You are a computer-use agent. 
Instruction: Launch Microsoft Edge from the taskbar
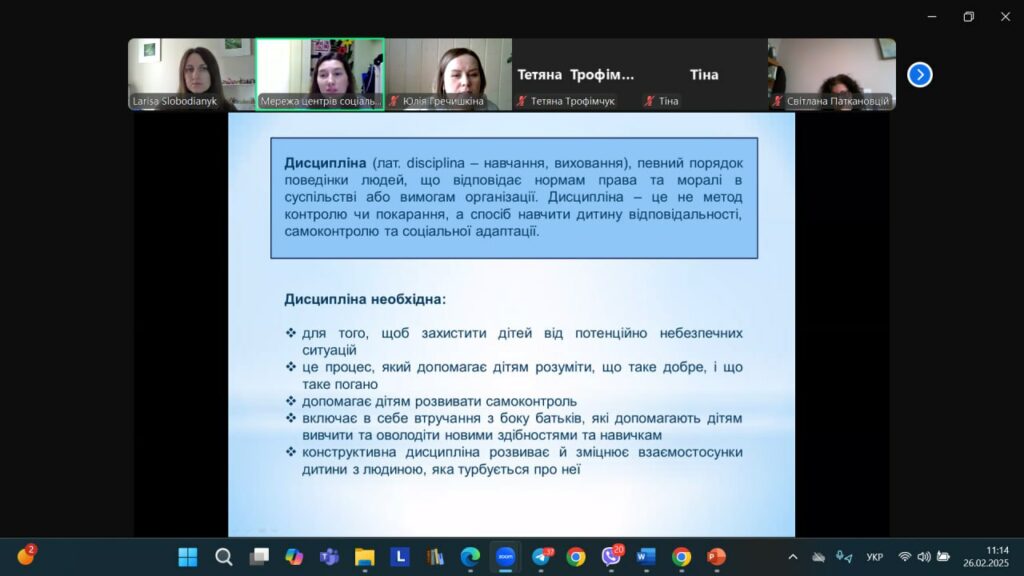tap(470, 557)
